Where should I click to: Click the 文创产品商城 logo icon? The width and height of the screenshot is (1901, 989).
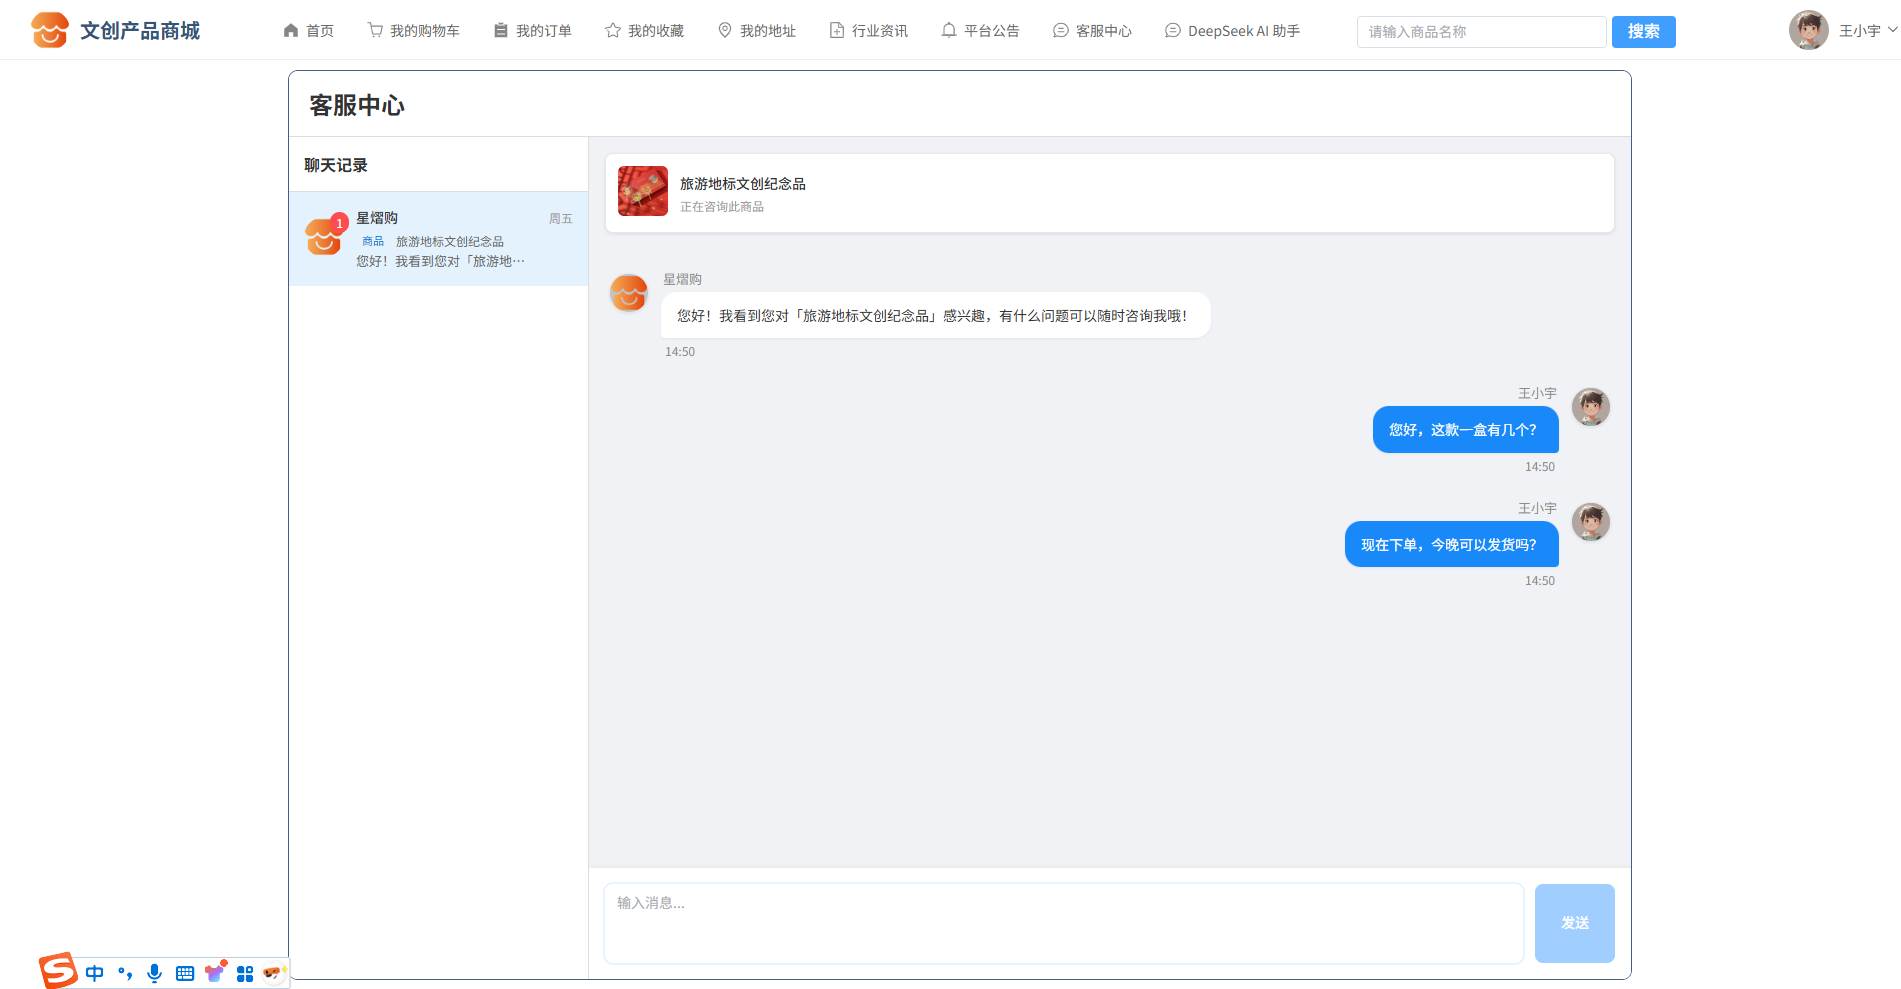[49, 30]
